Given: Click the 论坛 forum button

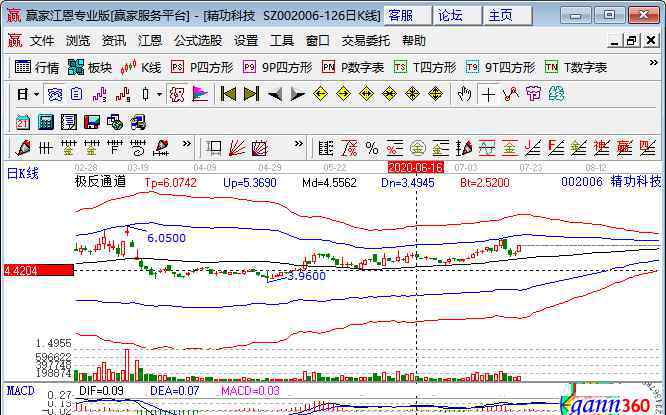Looking at the screenshot, I should [x=457, y=16].
